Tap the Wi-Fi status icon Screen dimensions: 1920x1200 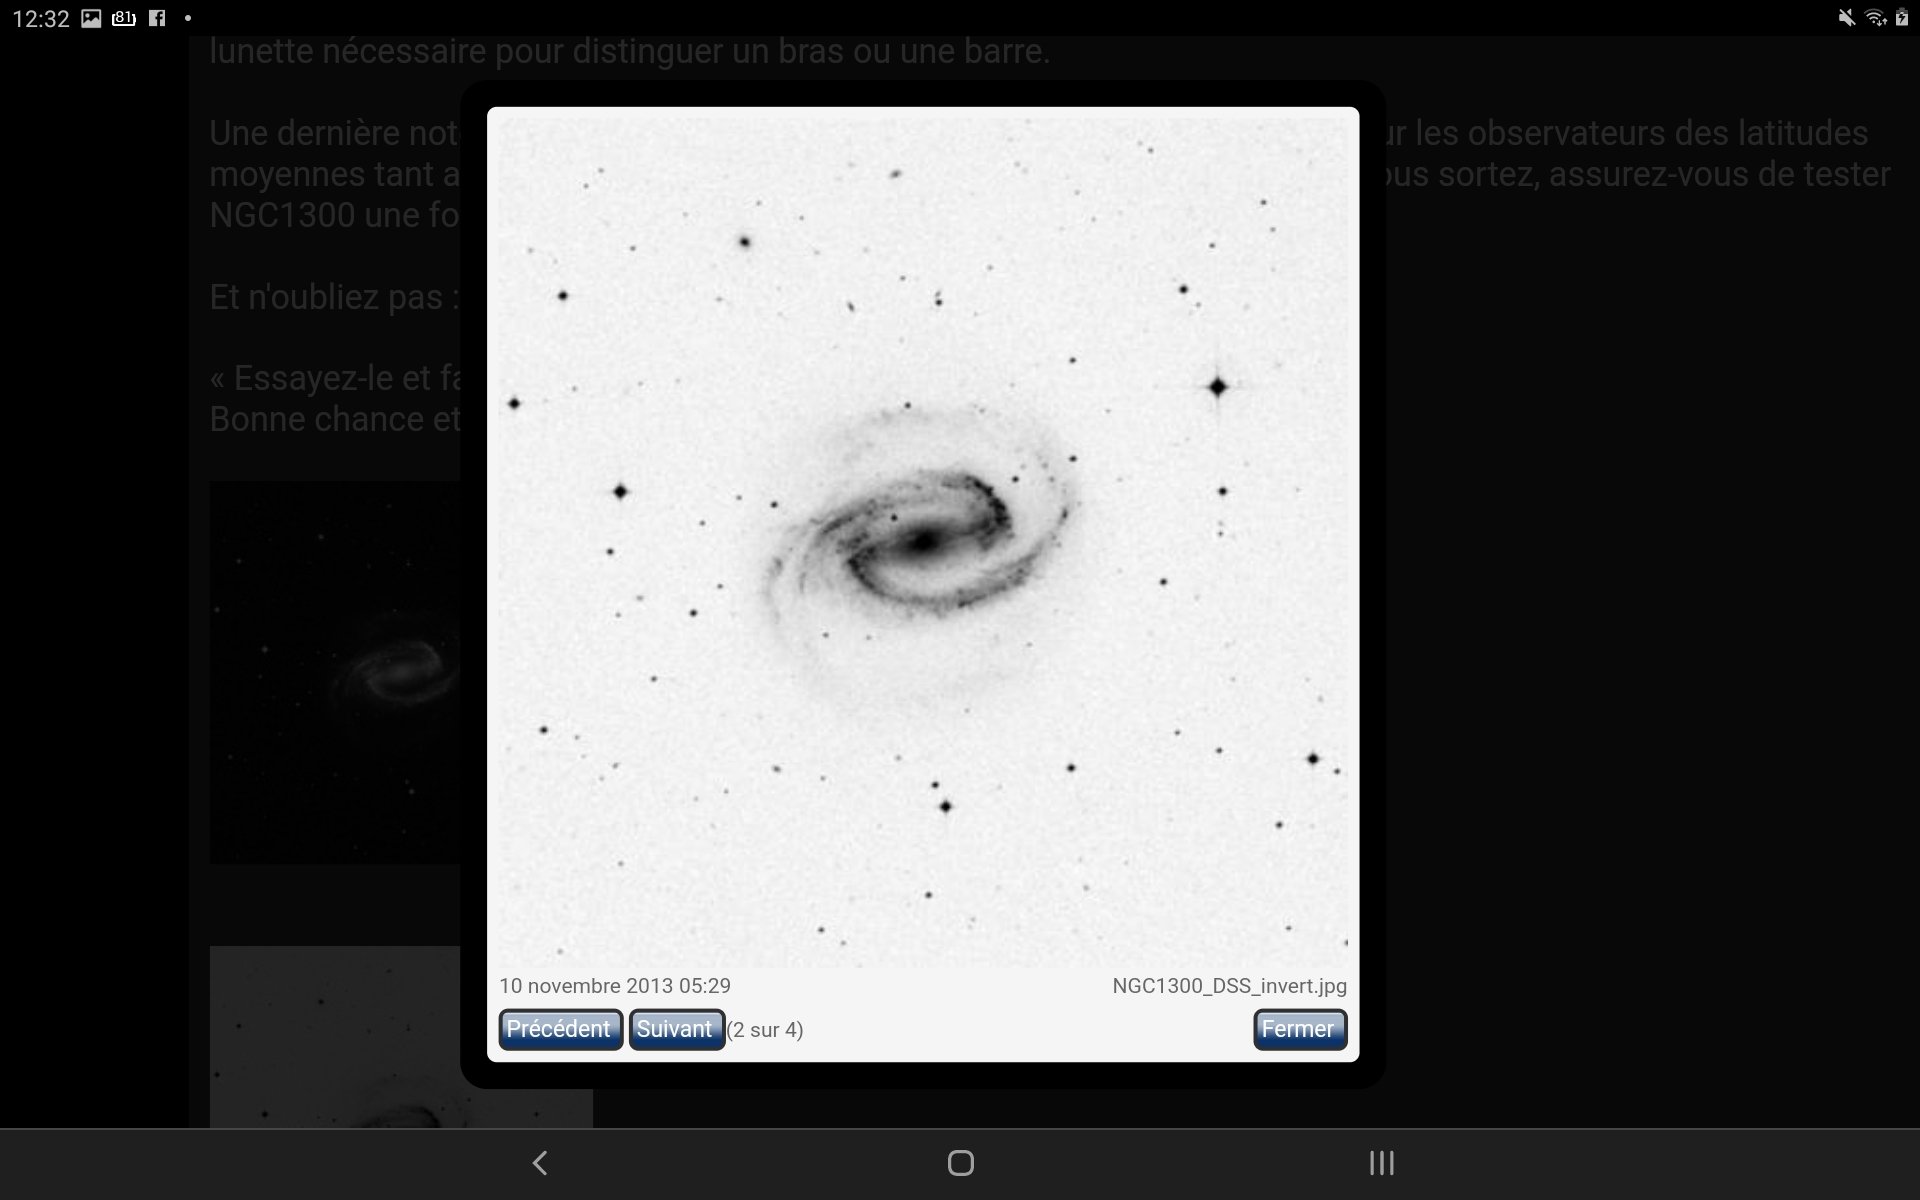coord(1875,18)
